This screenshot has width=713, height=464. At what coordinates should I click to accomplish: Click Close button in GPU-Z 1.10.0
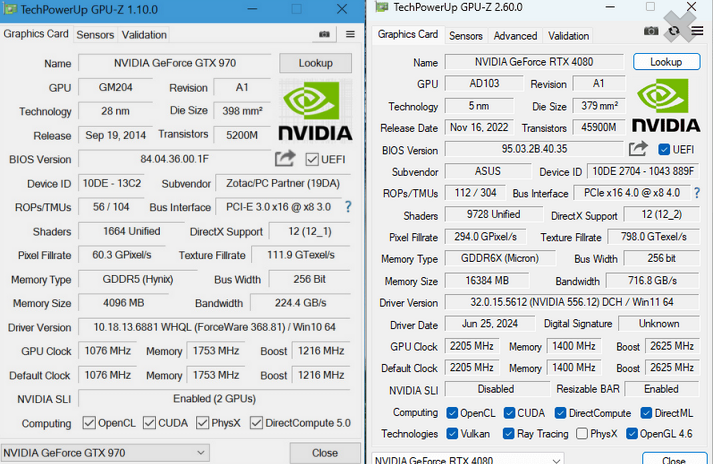(x=325, y=453)
